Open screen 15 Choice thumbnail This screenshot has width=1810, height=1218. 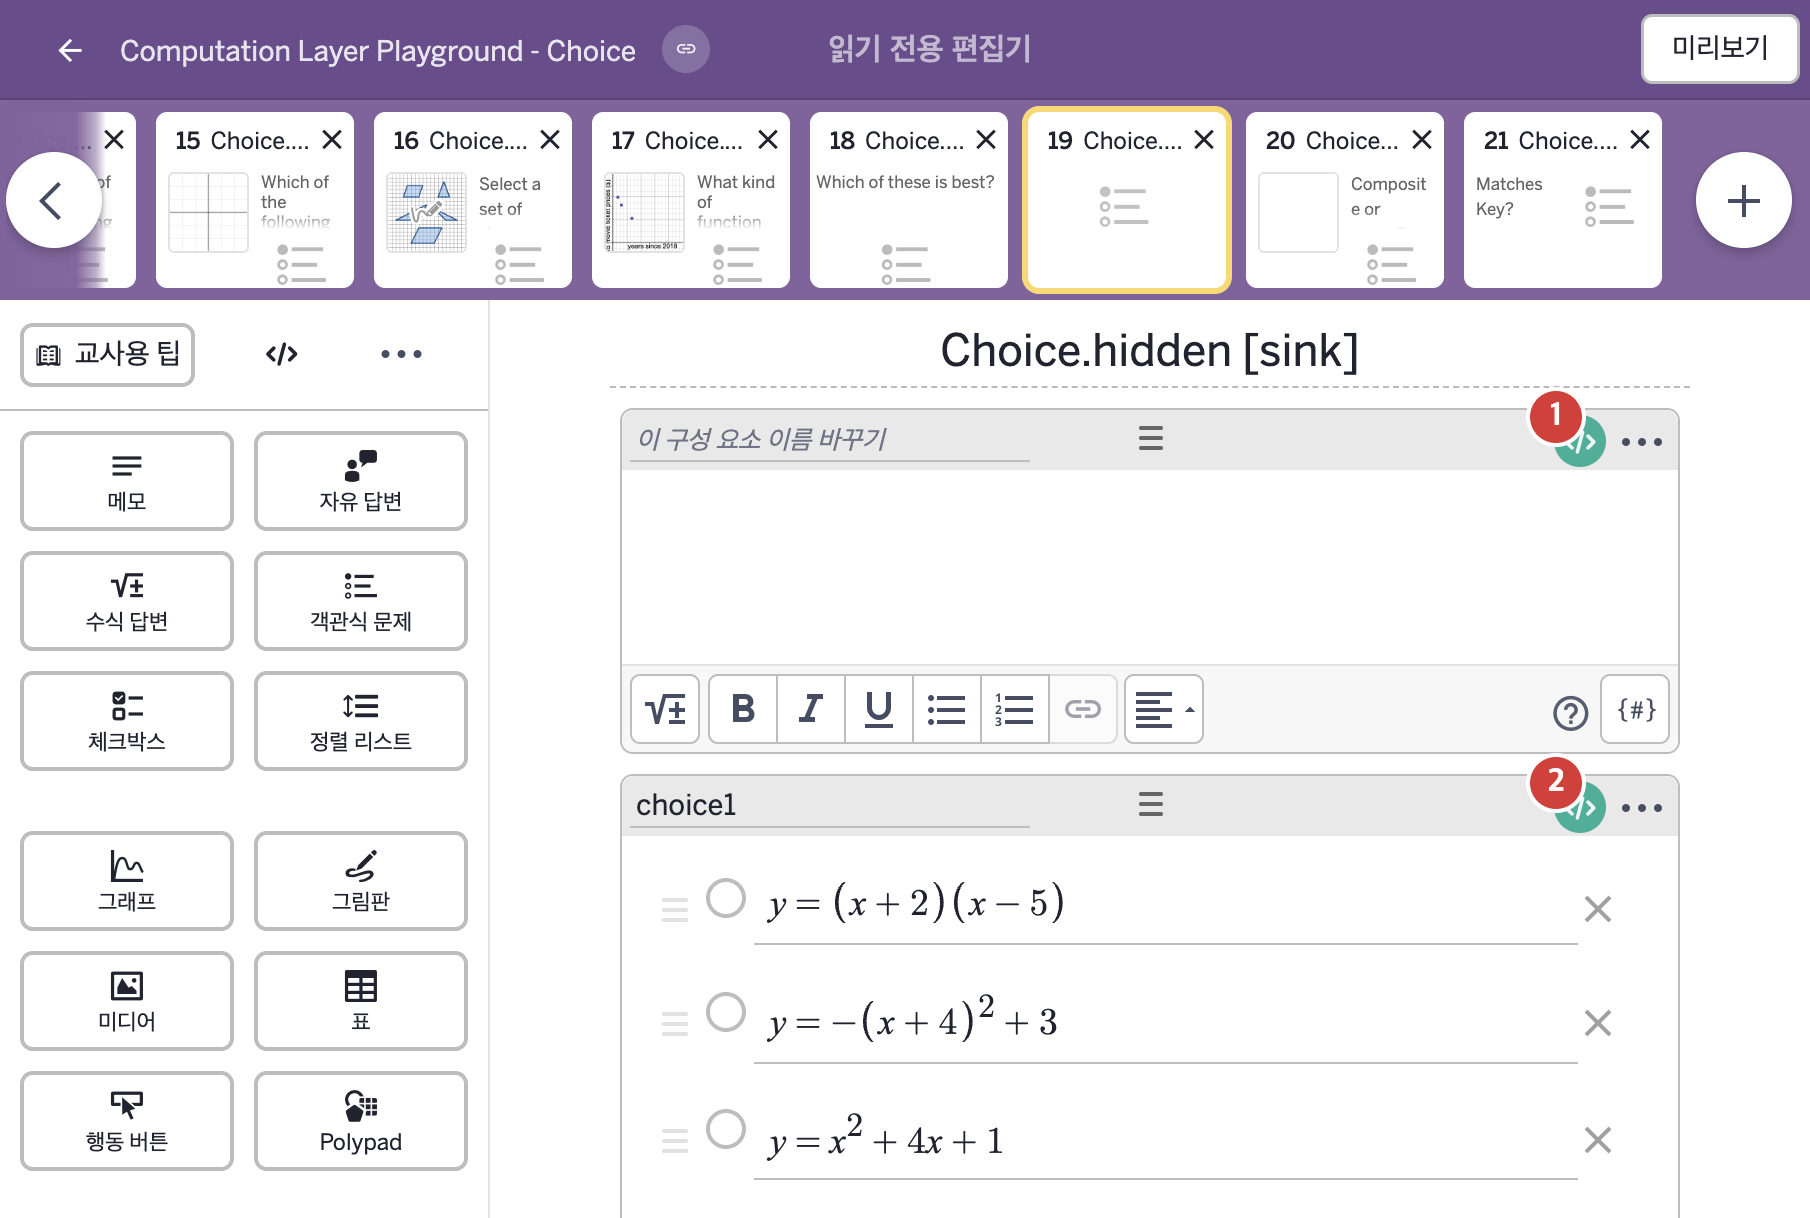(255, 200)
